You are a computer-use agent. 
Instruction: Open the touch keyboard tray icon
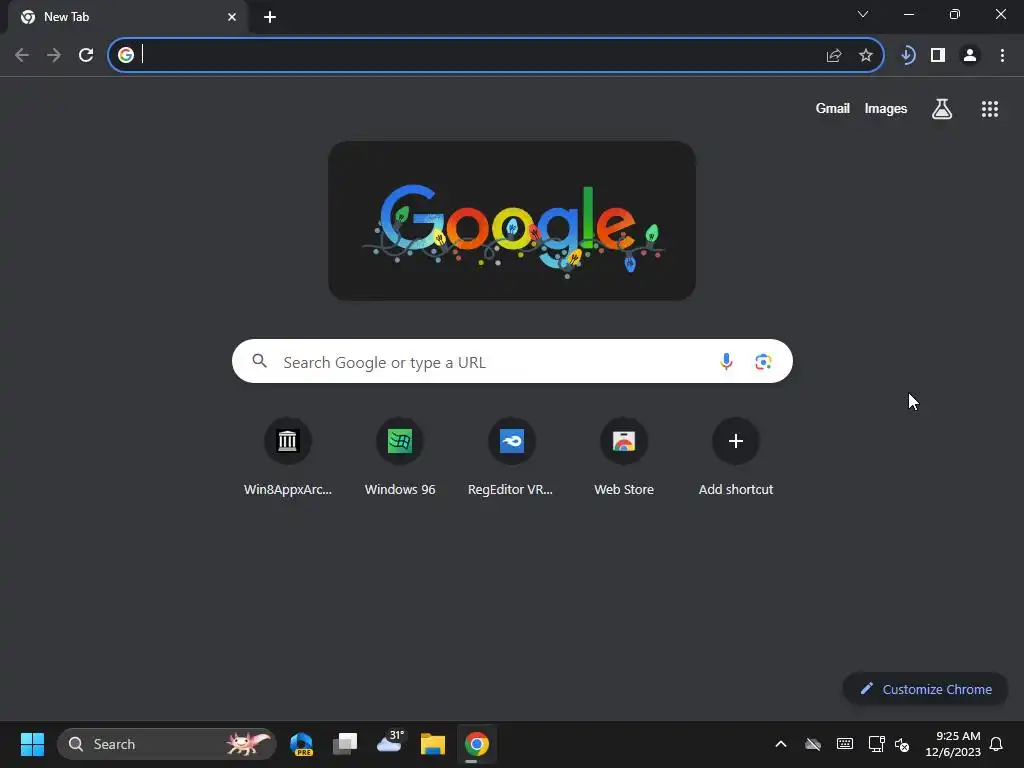click(x=844, y=744)
